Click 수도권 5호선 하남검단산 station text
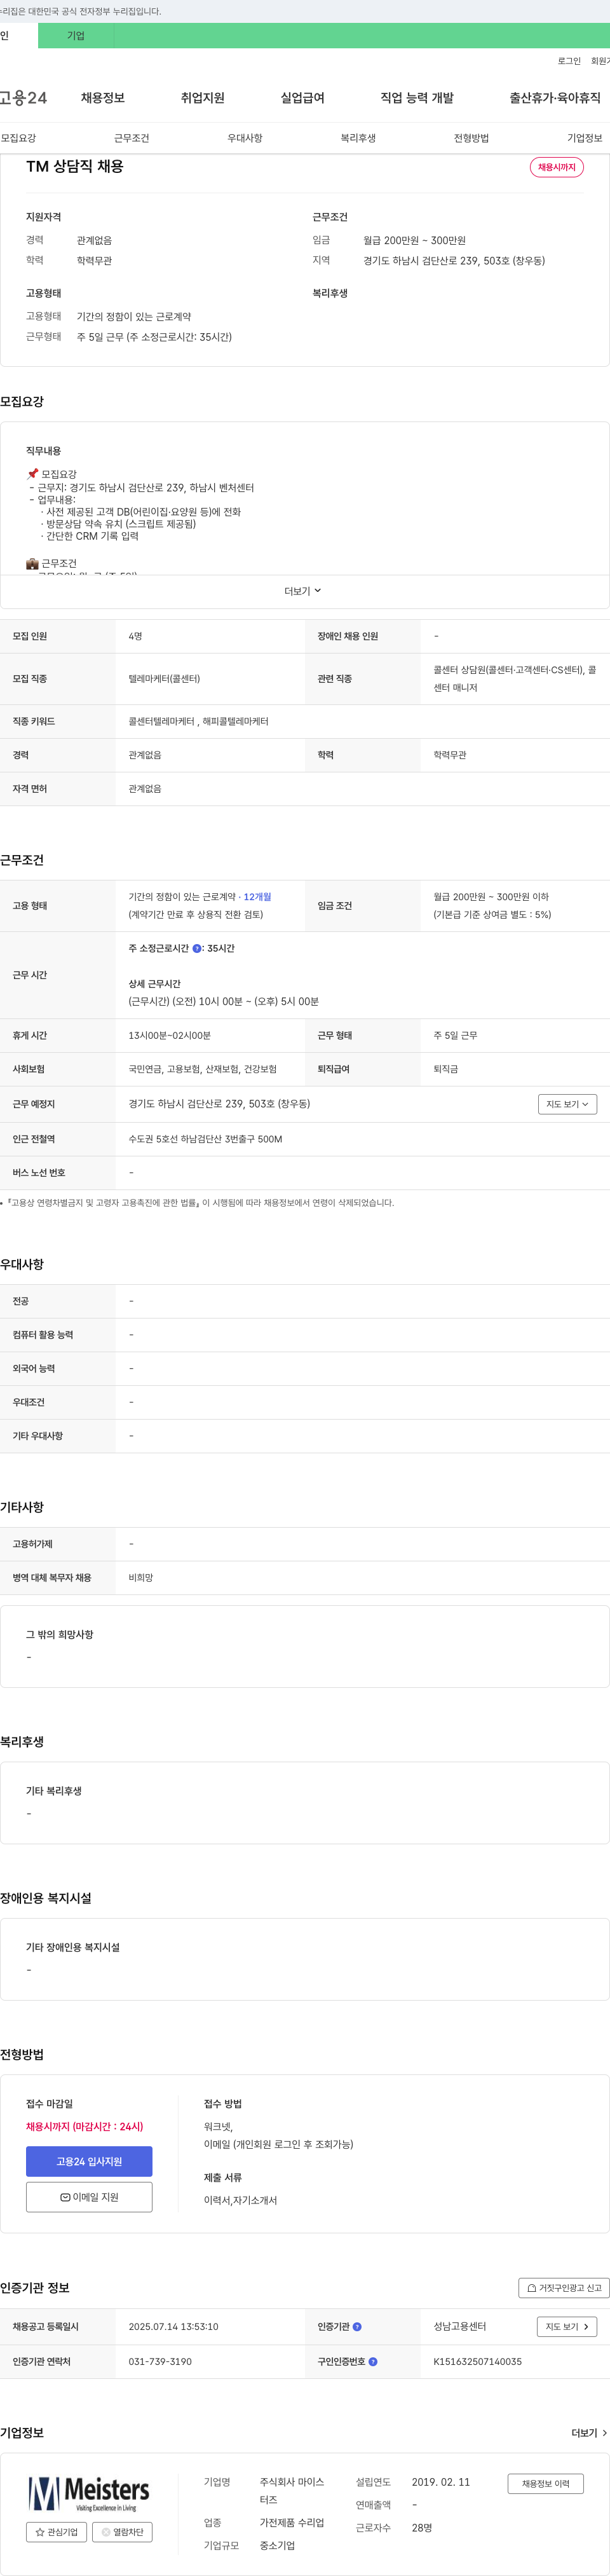Screen dimensions: 610x2576 coord(205,1139)
